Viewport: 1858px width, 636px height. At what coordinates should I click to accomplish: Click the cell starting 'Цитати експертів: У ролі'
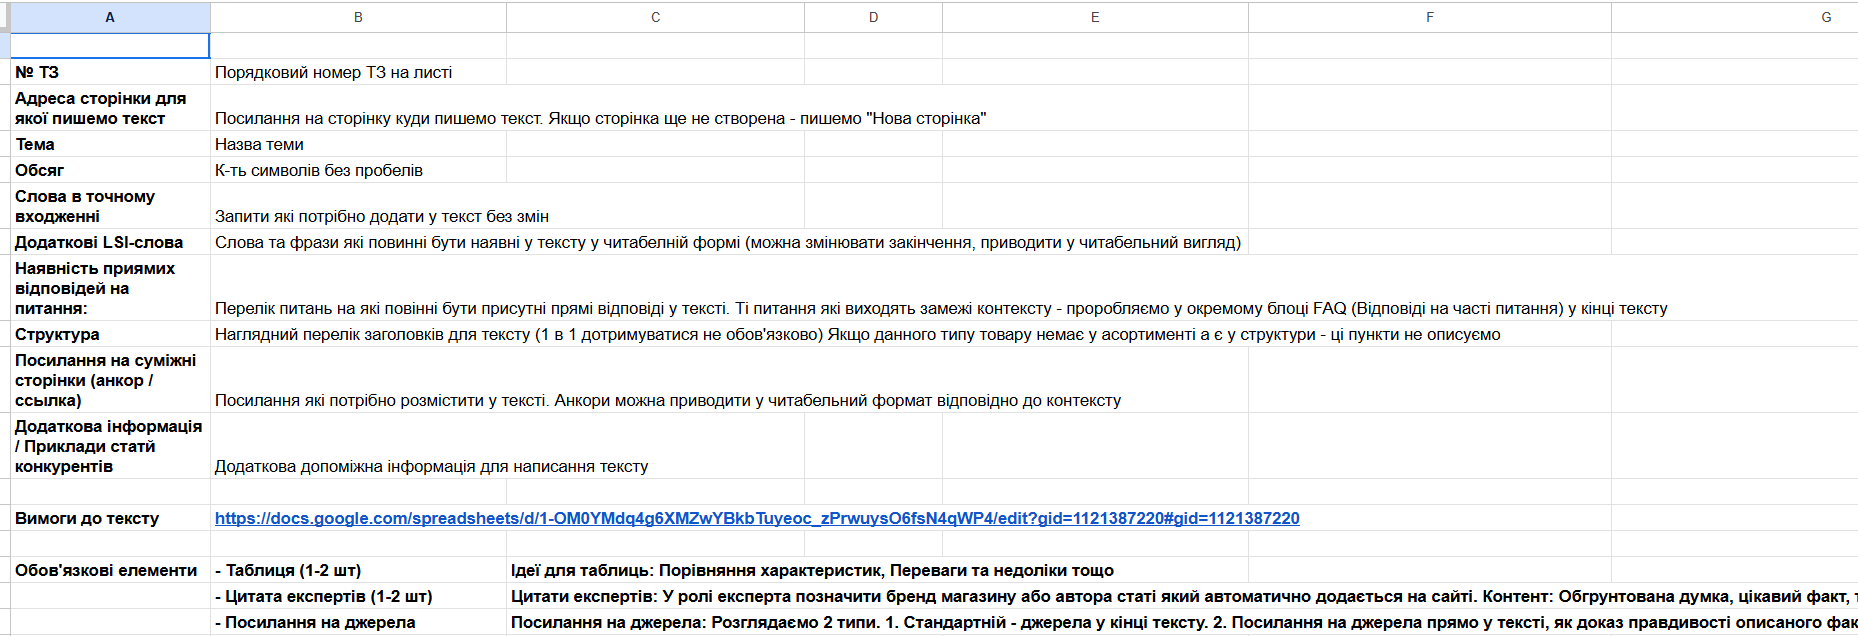coord(1182,596)
